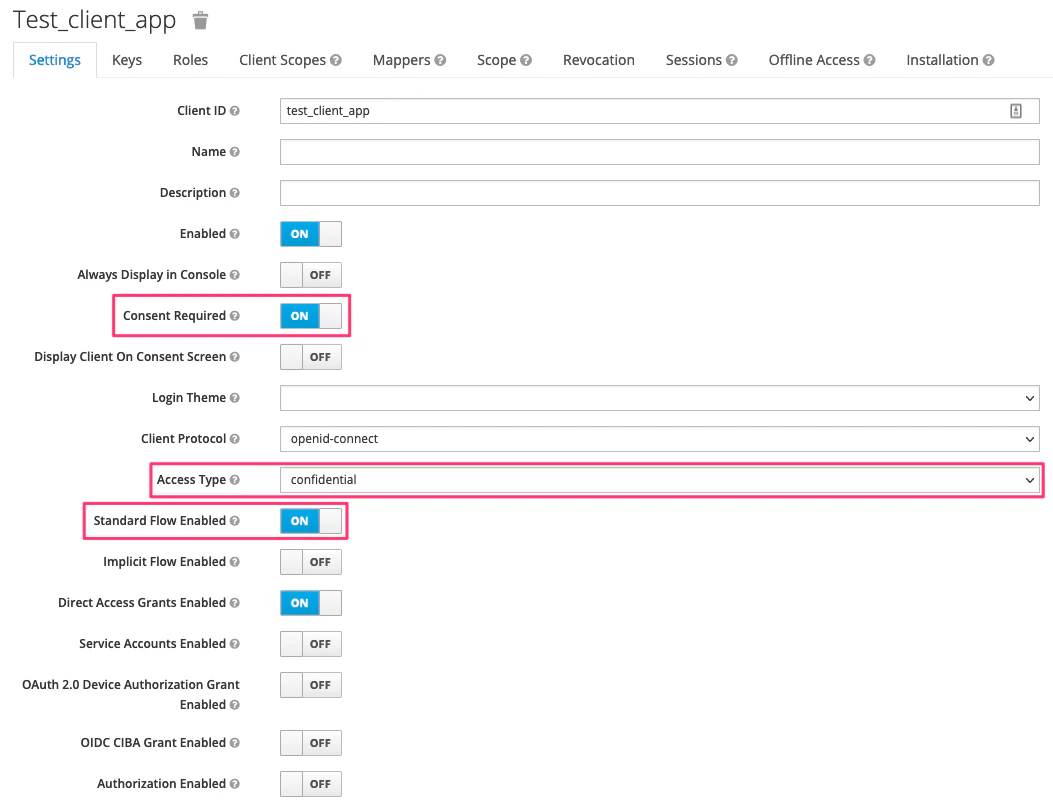Toggle Consent Required switch
1053x808 pixels.
click(311, 316)
